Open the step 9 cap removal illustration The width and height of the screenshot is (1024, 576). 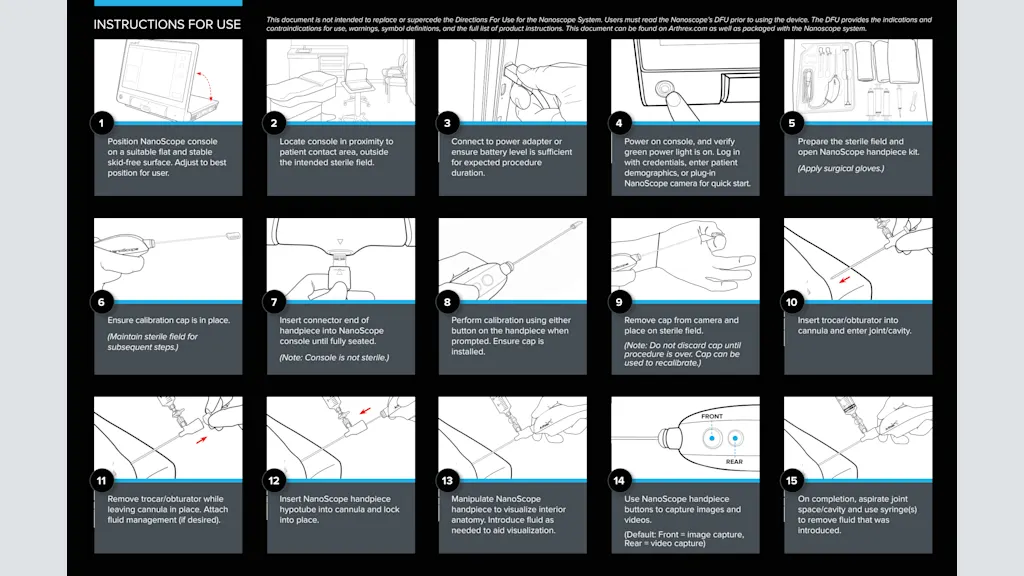pos(685,259)
